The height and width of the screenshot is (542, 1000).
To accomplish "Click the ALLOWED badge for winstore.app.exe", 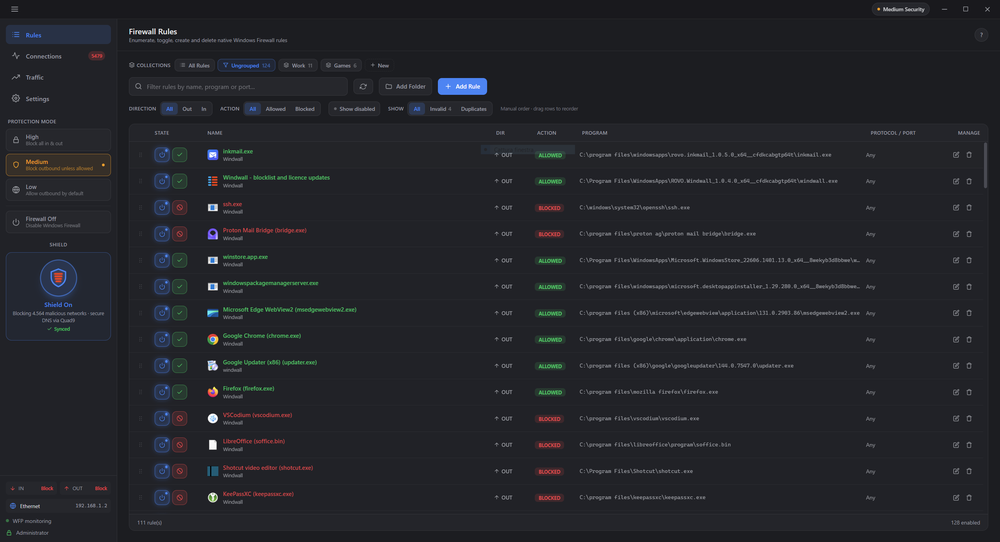I will pyautogui.click(x=550, y=260).
